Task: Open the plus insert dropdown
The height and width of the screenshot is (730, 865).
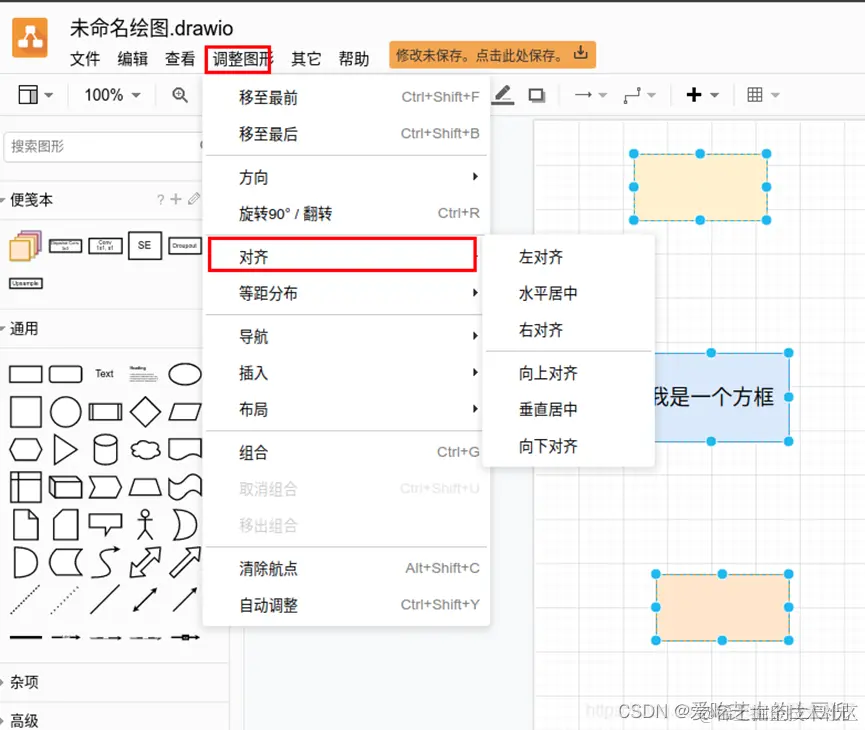Action: point(702,95)
